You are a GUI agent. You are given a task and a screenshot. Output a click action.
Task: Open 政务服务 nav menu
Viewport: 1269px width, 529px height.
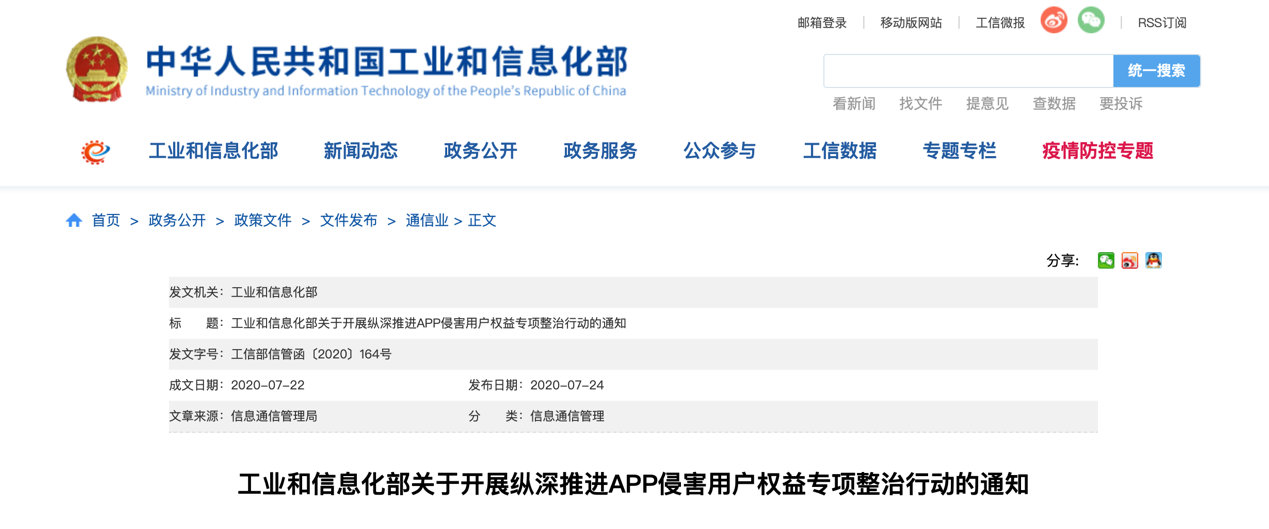coord(600,151)
